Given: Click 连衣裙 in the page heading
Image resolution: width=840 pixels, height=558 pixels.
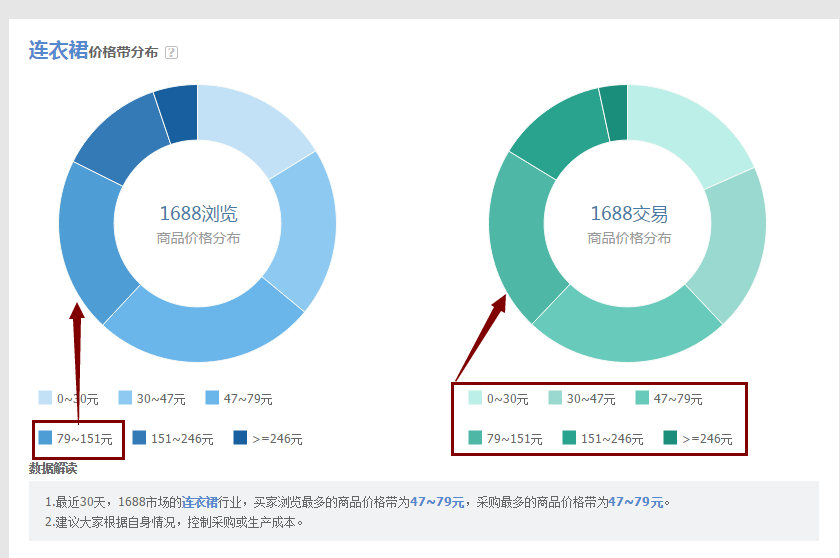Looking at the screenshot, I should (x=58, y=50).
